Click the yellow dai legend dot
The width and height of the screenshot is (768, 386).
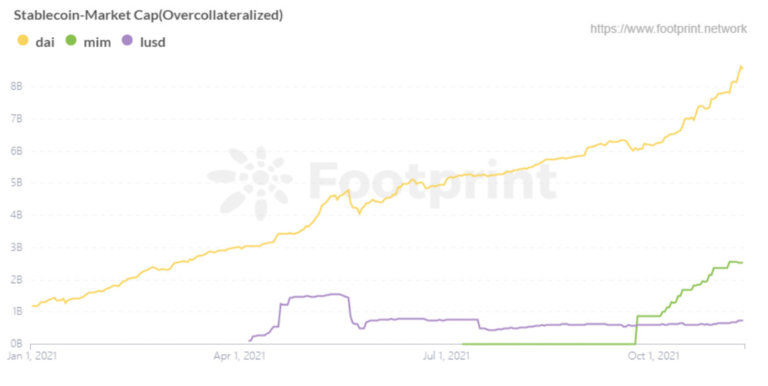point(23,40)
